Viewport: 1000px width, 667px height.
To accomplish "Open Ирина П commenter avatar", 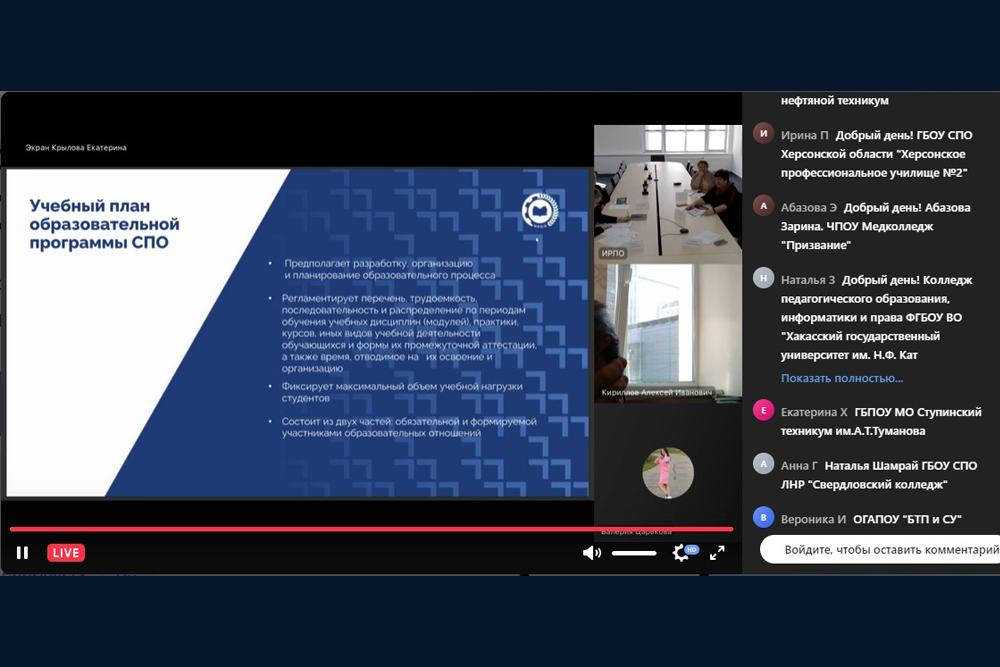I will pyautogui.click(x=763, y=134).
